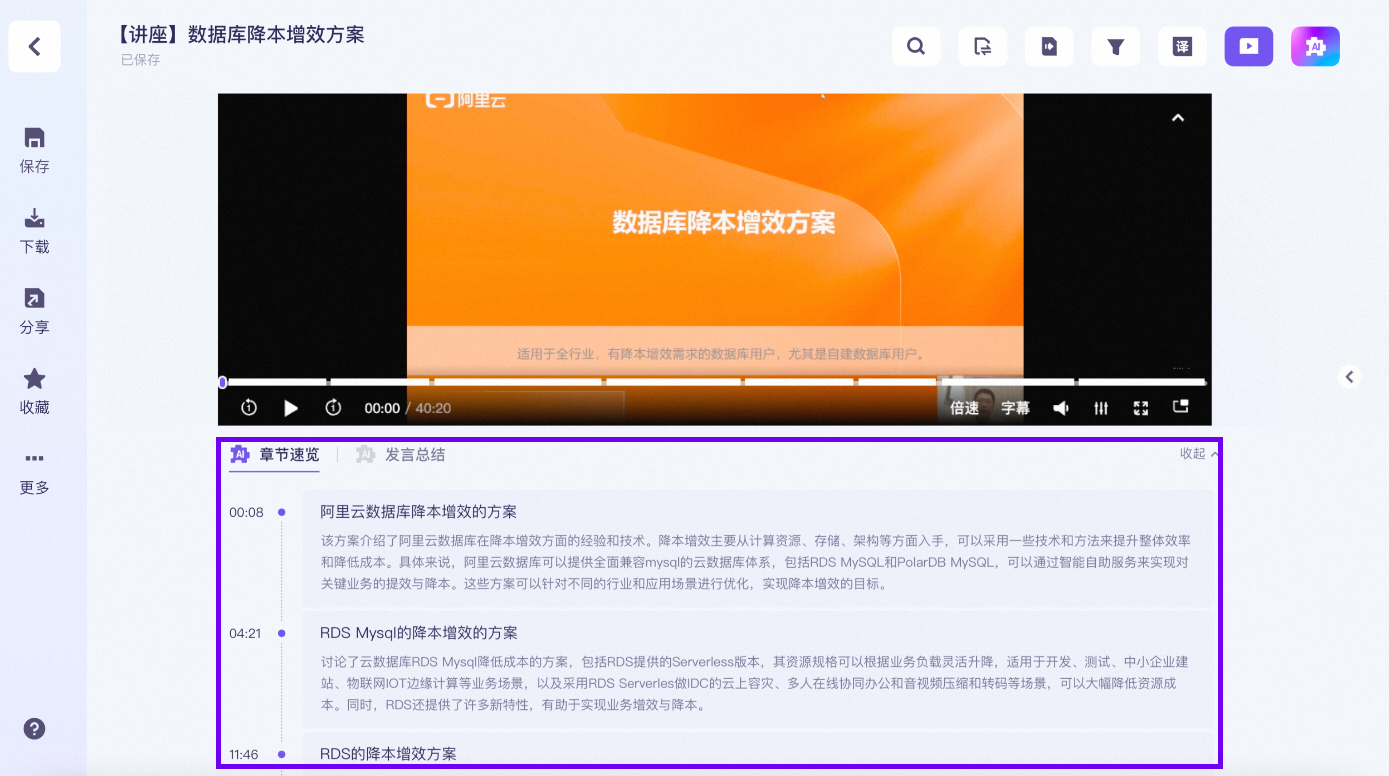Select the filter icon in the top toolbar
This screenshot has width=1389, height=776.
(x=1115, y=46)
